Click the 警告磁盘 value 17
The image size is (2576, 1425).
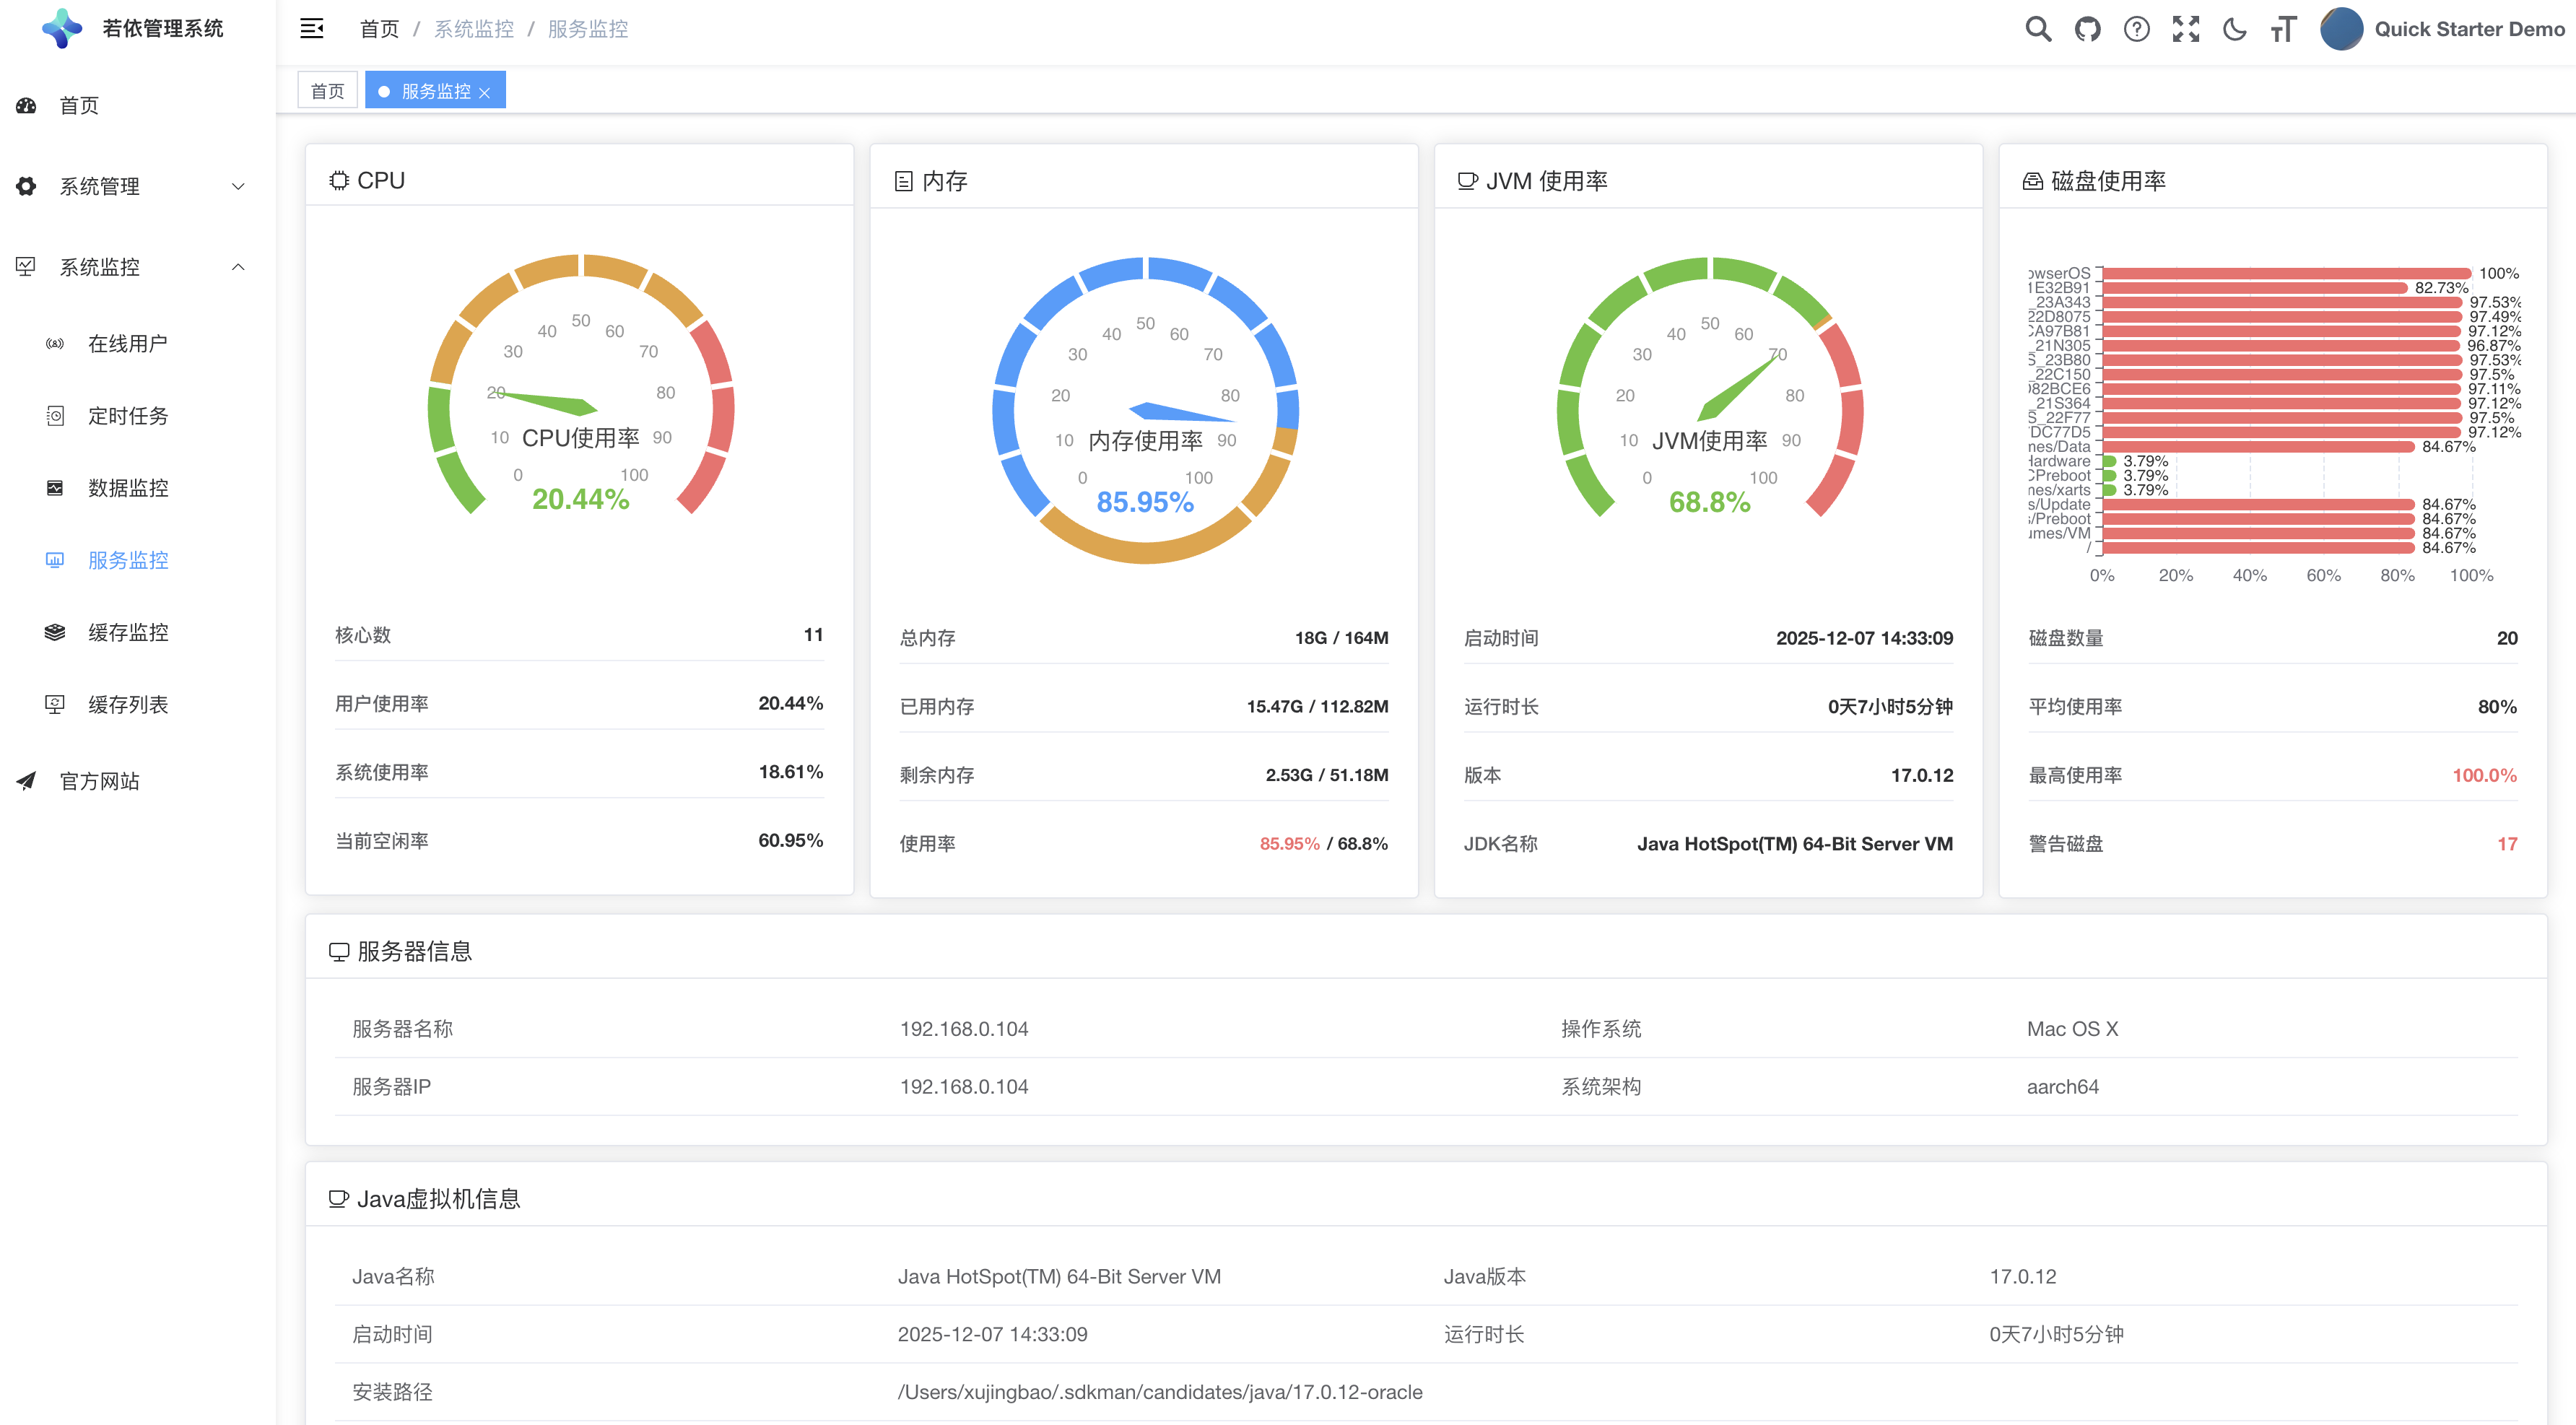[x=2507, y=844]
